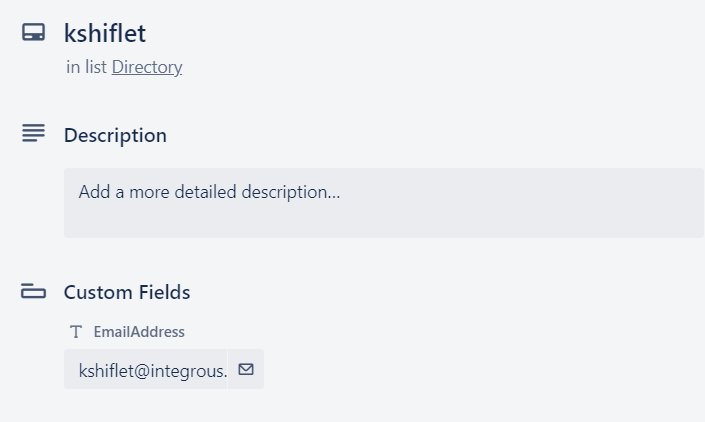Image resolution: width=705 pixels, height=422 pixels.
Task: Click the EmailAddress field label
Action: (x=139, y=332)
